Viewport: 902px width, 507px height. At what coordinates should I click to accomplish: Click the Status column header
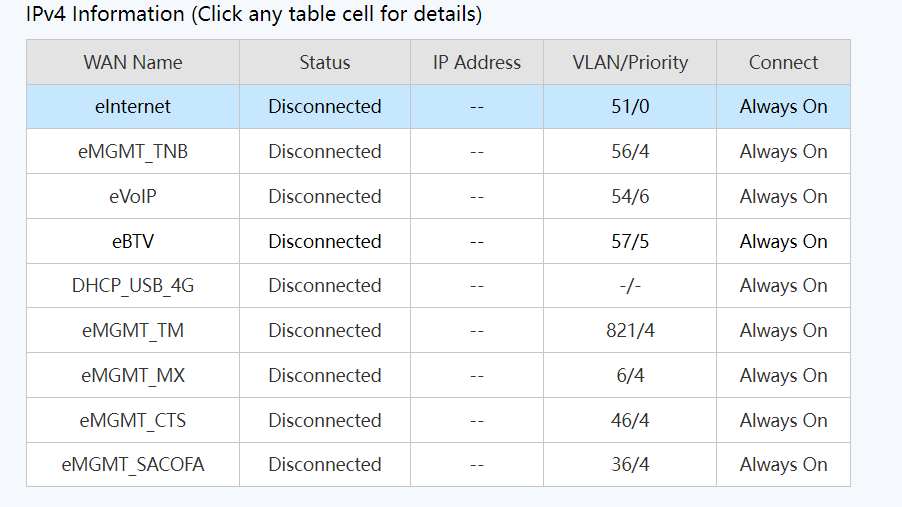click(x=325, y=62)
